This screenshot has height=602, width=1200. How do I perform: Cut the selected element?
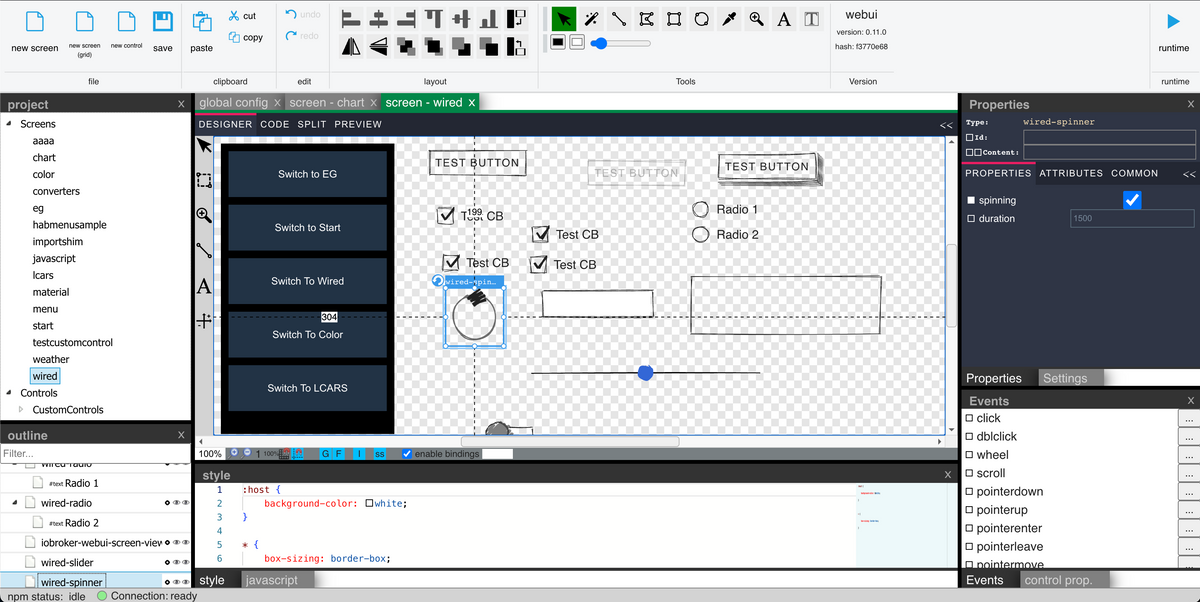point(242,16)
